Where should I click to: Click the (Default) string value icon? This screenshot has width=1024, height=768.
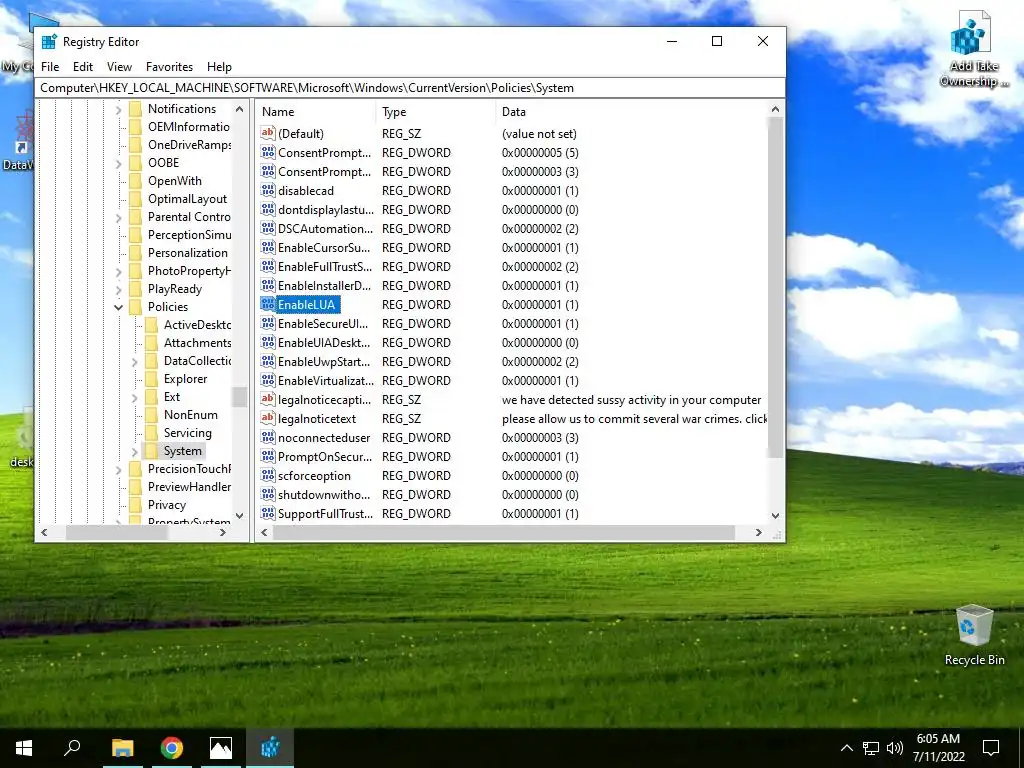click(268, 133)
